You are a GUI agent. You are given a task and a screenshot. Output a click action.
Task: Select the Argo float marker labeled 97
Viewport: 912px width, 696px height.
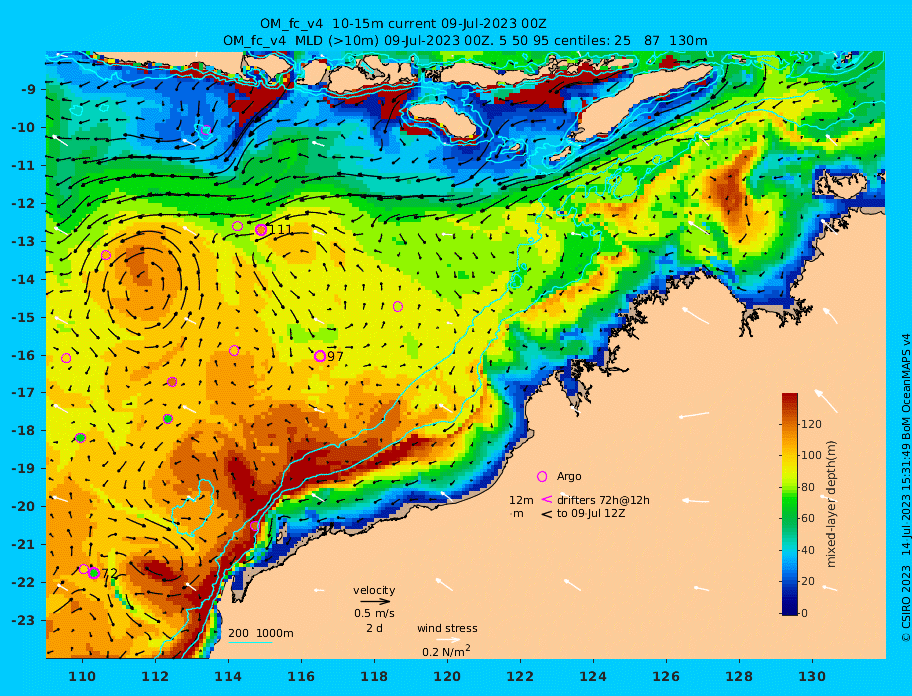click(320, 356)
